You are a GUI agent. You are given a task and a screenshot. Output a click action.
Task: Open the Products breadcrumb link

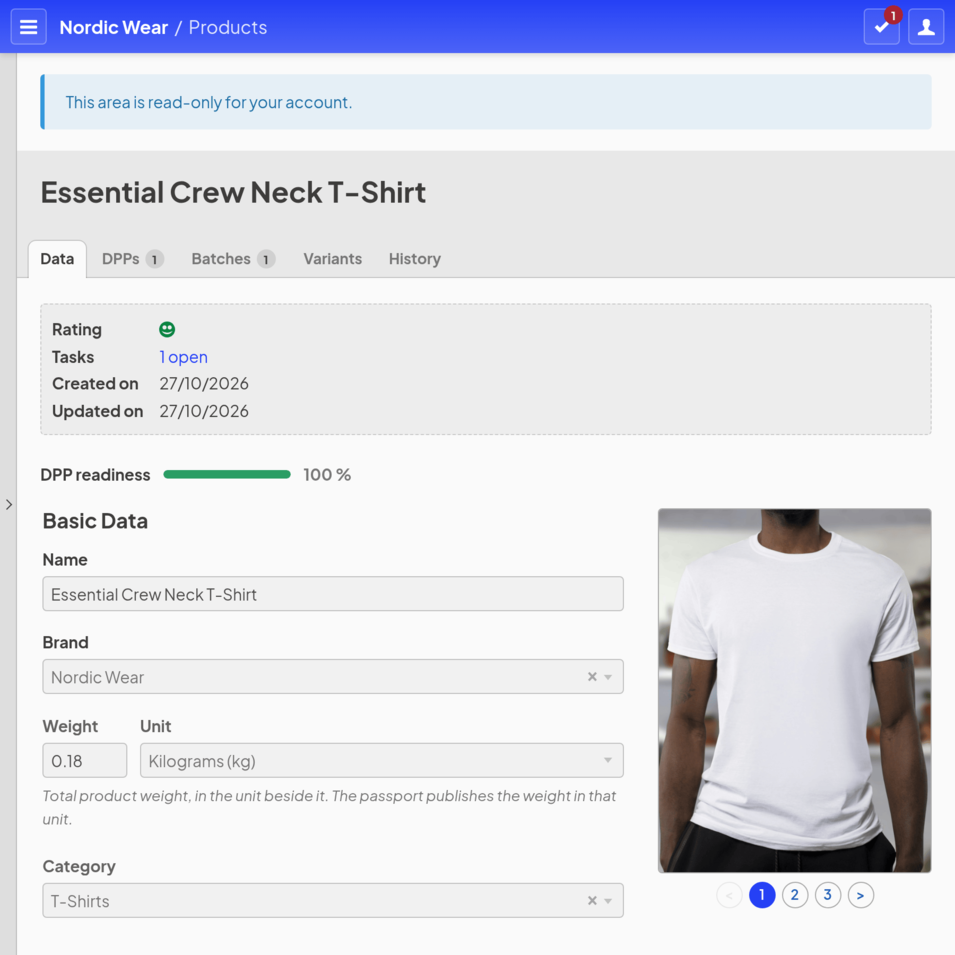(x=228, y=27)
